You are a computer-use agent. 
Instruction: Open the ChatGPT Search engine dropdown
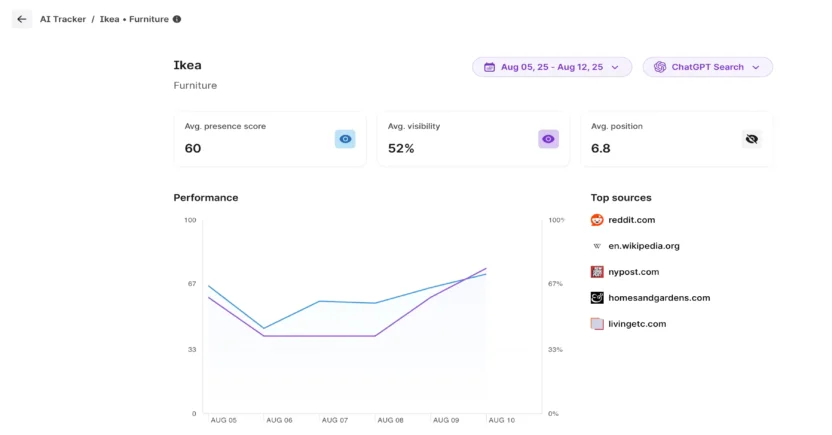click(707, 67)
